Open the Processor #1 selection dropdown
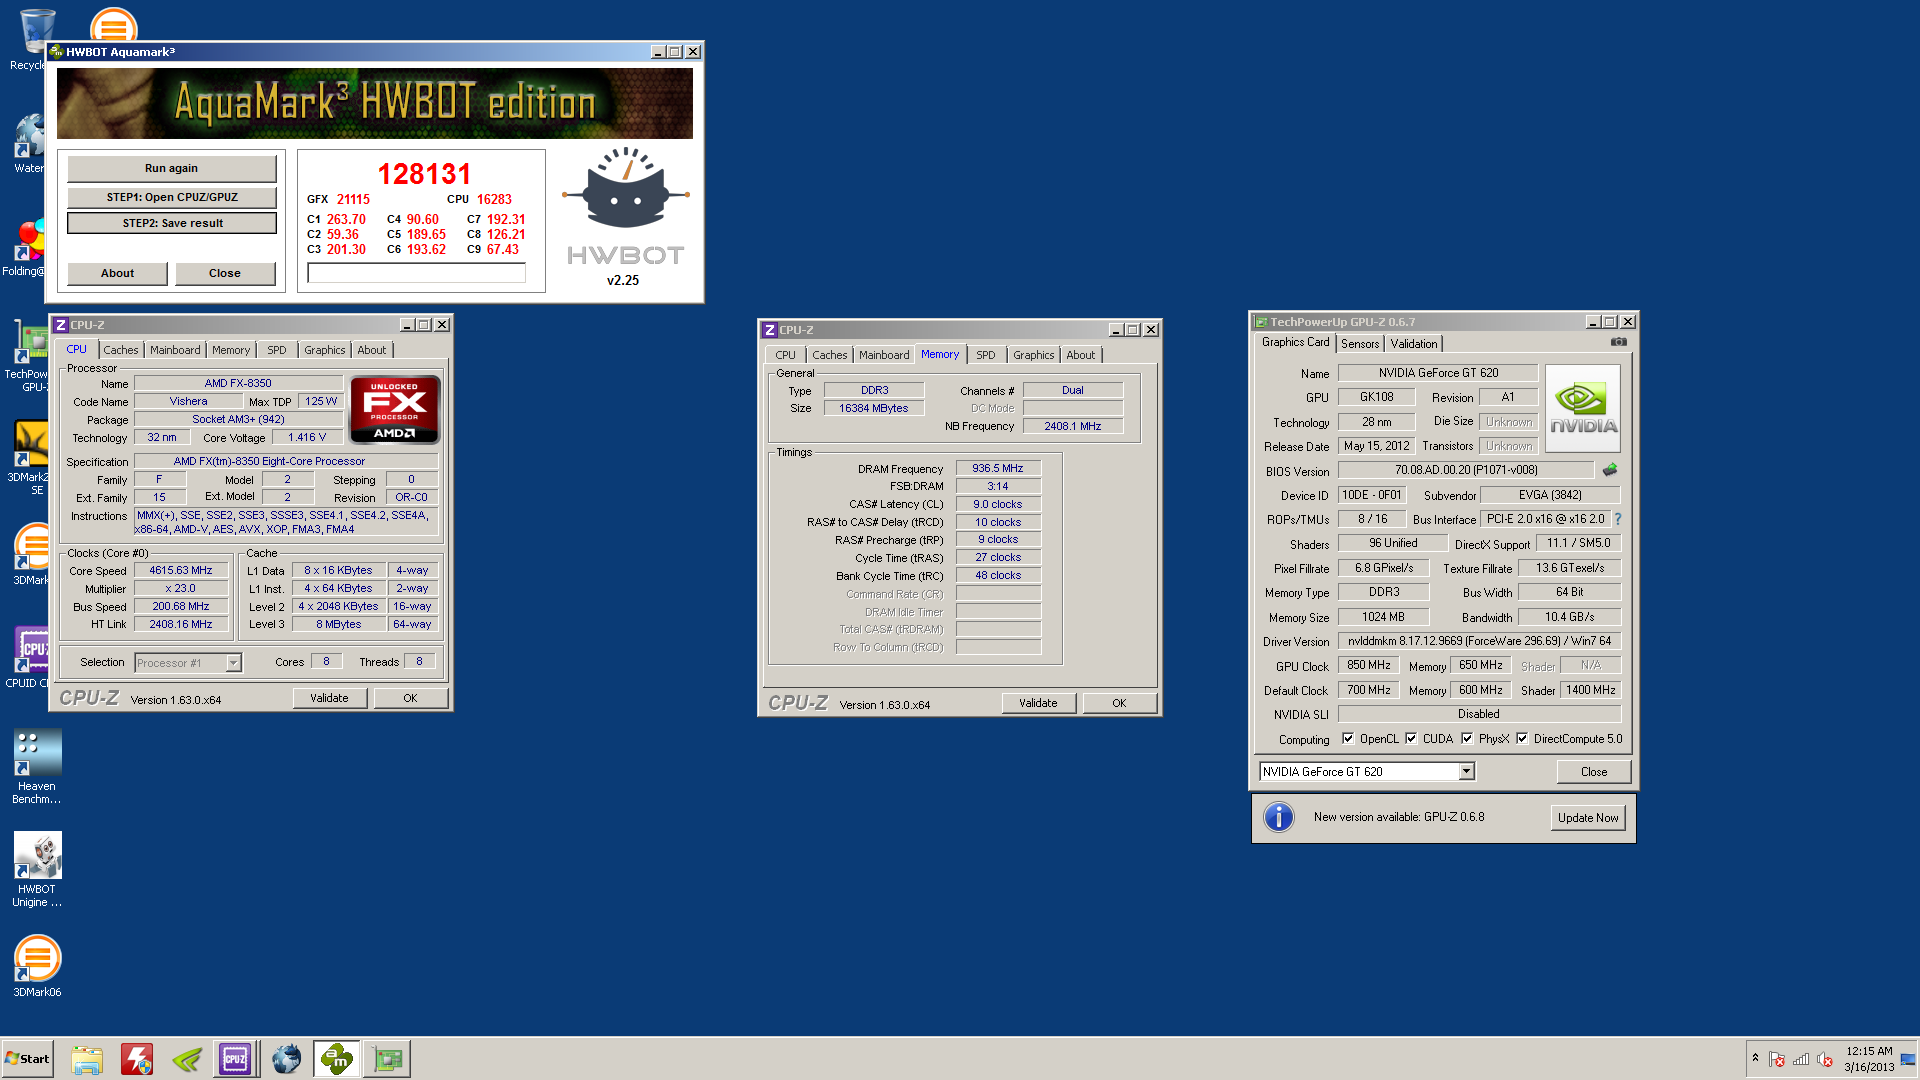This screenshot has width=1920, height=1080. coord(233,663)
